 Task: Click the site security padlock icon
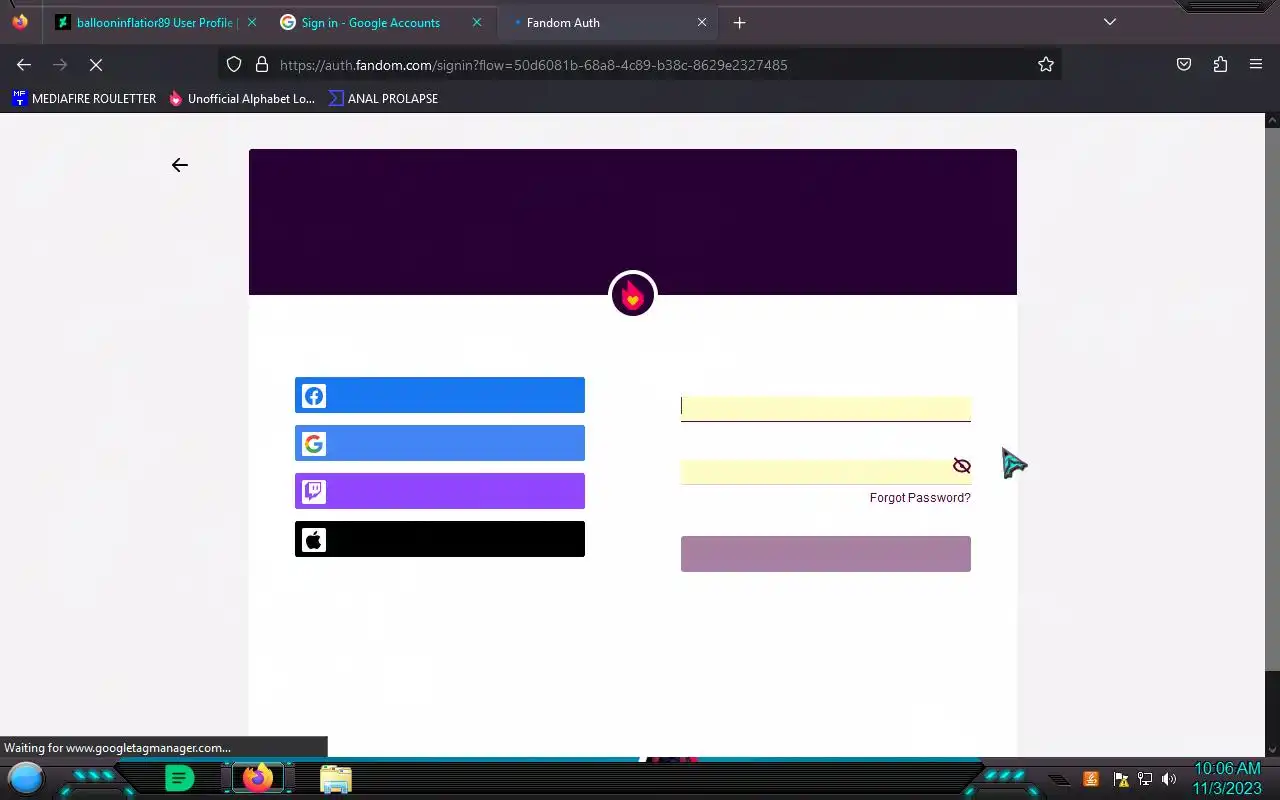click(x=262, y=65)
